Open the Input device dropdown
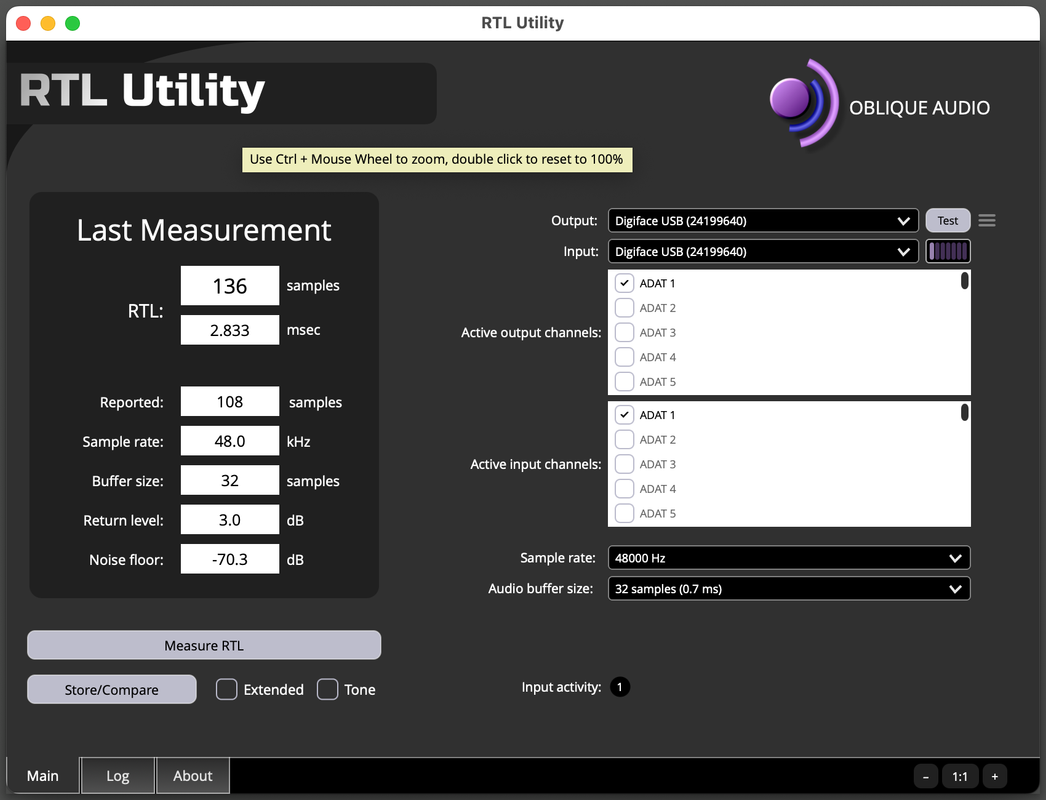The height and width of the screenshot is (800, 1046). [763, 252]
